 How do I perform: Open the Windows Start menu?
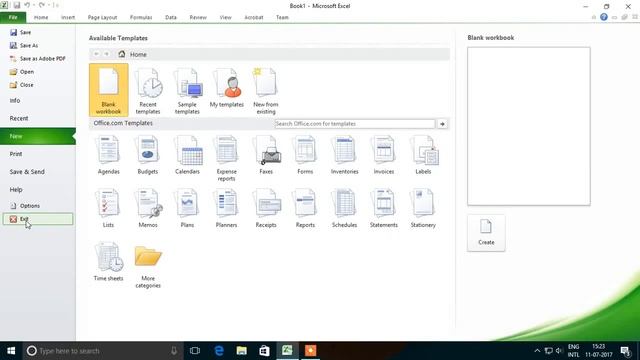click(x=11, y=351)
